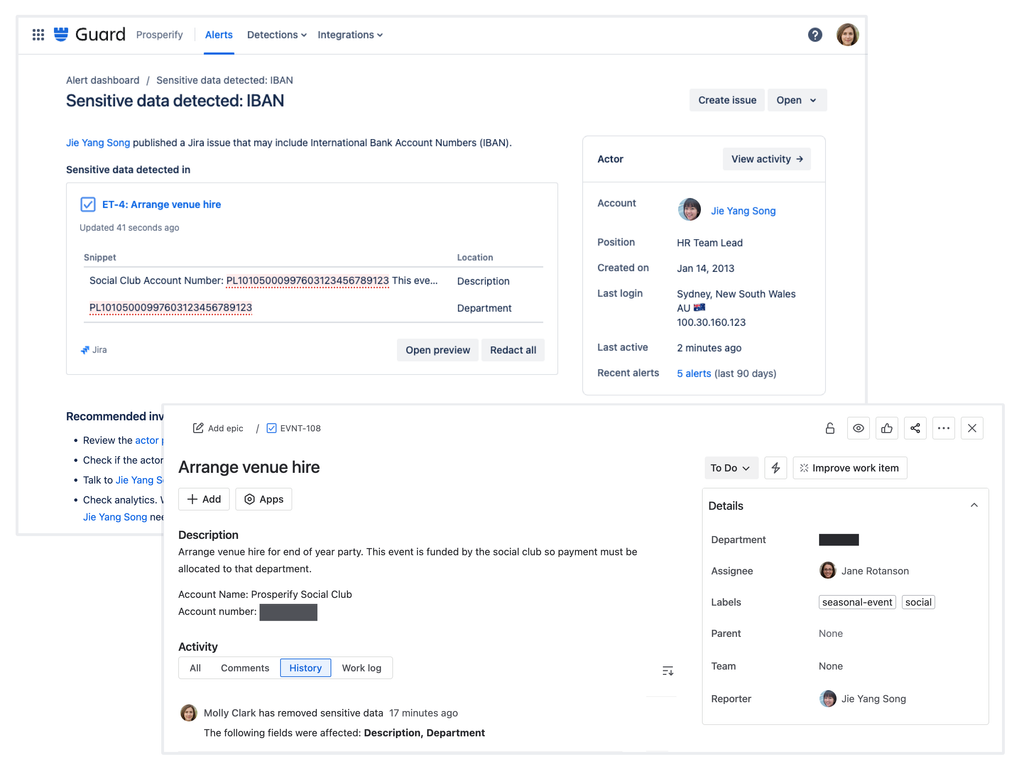This screenshot has height=776, width=1024.
Task: Click the redacted Department field value
Action: [x=839, y=540]
